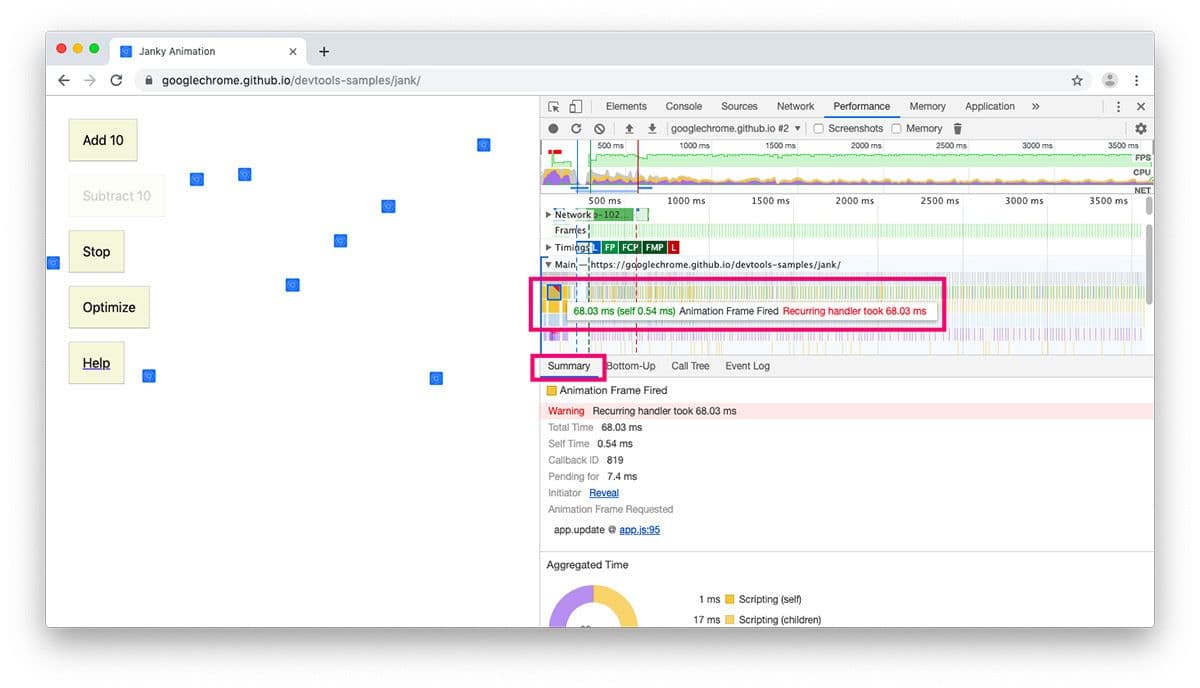Viewport: 1200px width, 688px height.
Task: Open the Console panel
Action: coord(683,105)
